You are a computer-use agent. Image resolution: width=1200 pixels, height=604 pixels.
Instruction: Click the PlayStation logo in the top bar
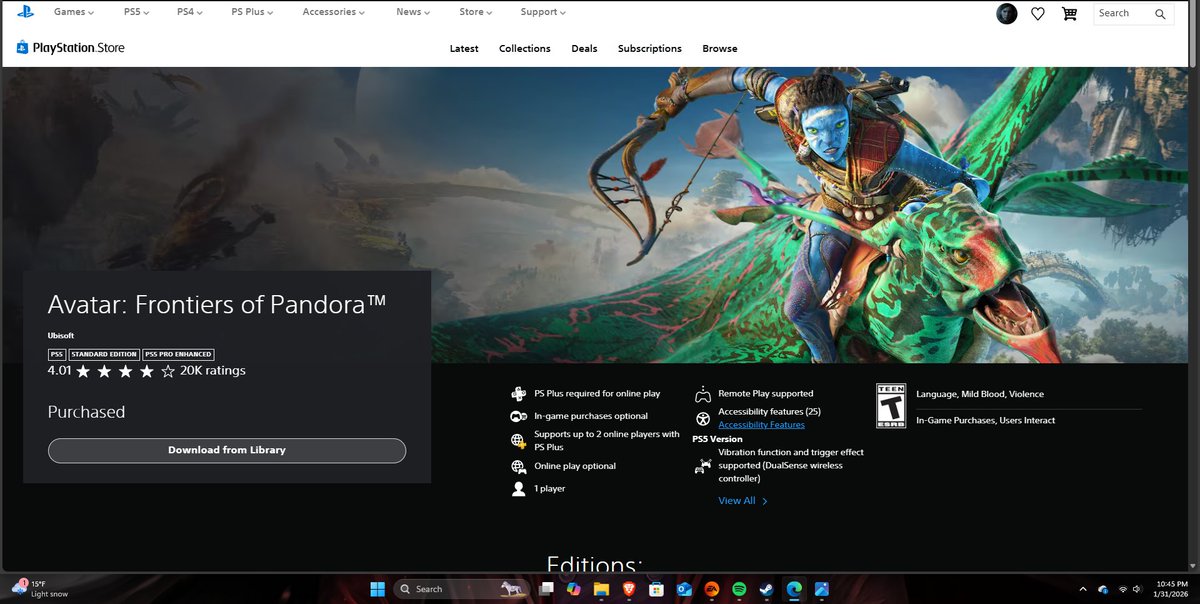24,12
